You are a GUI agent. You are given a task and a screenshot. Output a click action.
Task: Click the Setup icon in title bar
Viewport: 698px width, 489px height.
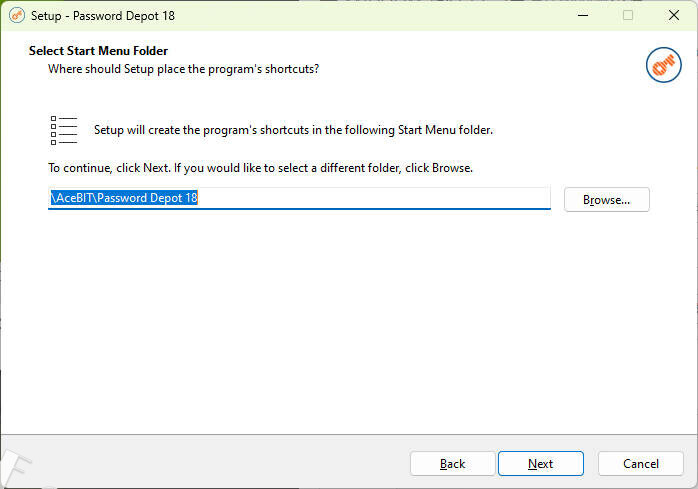(16, 15)
